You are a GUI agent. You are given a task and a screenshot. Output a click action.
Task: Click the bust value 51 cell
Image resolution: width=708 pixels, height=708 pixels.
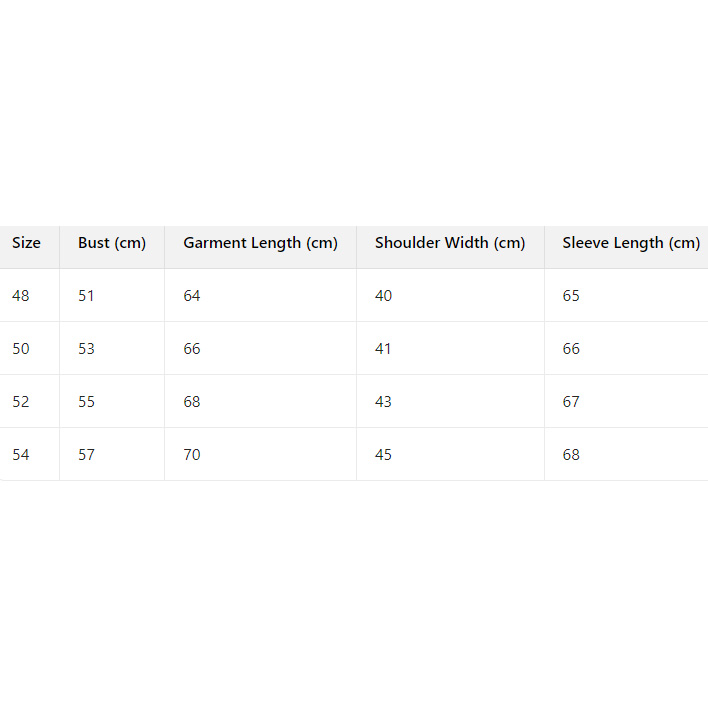pos(87,296)
